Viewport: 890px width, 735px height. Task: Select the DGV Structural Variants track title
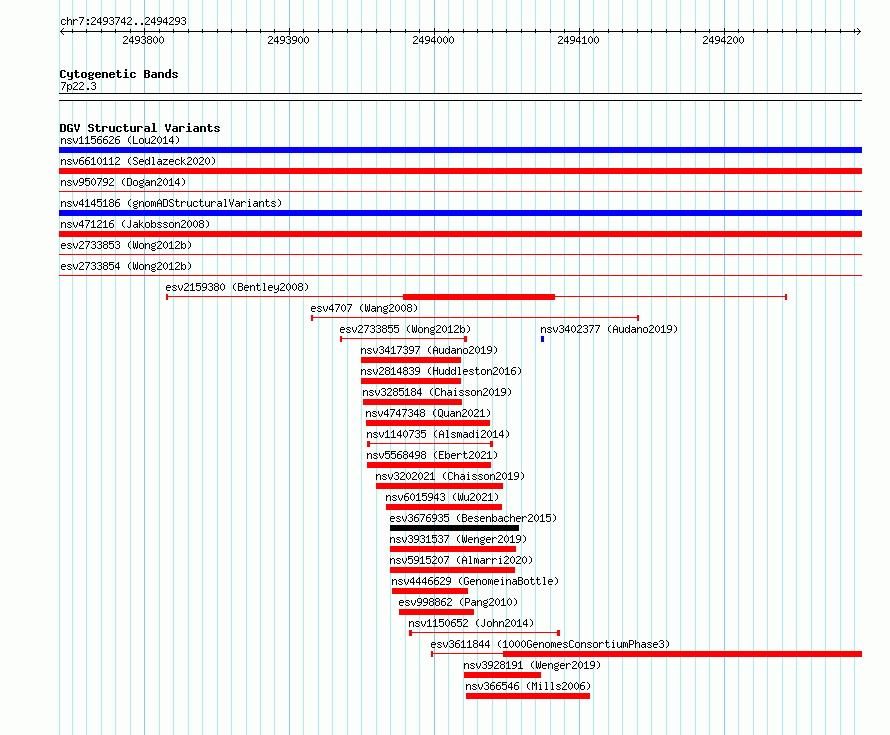140,128
